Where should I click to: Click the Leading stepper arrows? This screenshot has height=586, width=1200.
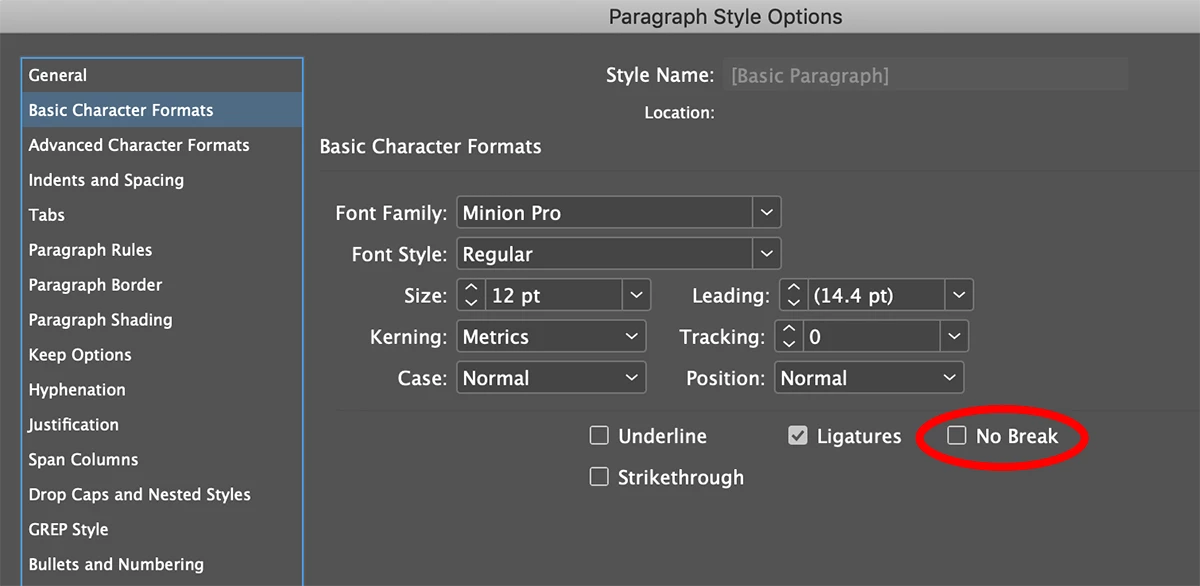coord(793,296)
